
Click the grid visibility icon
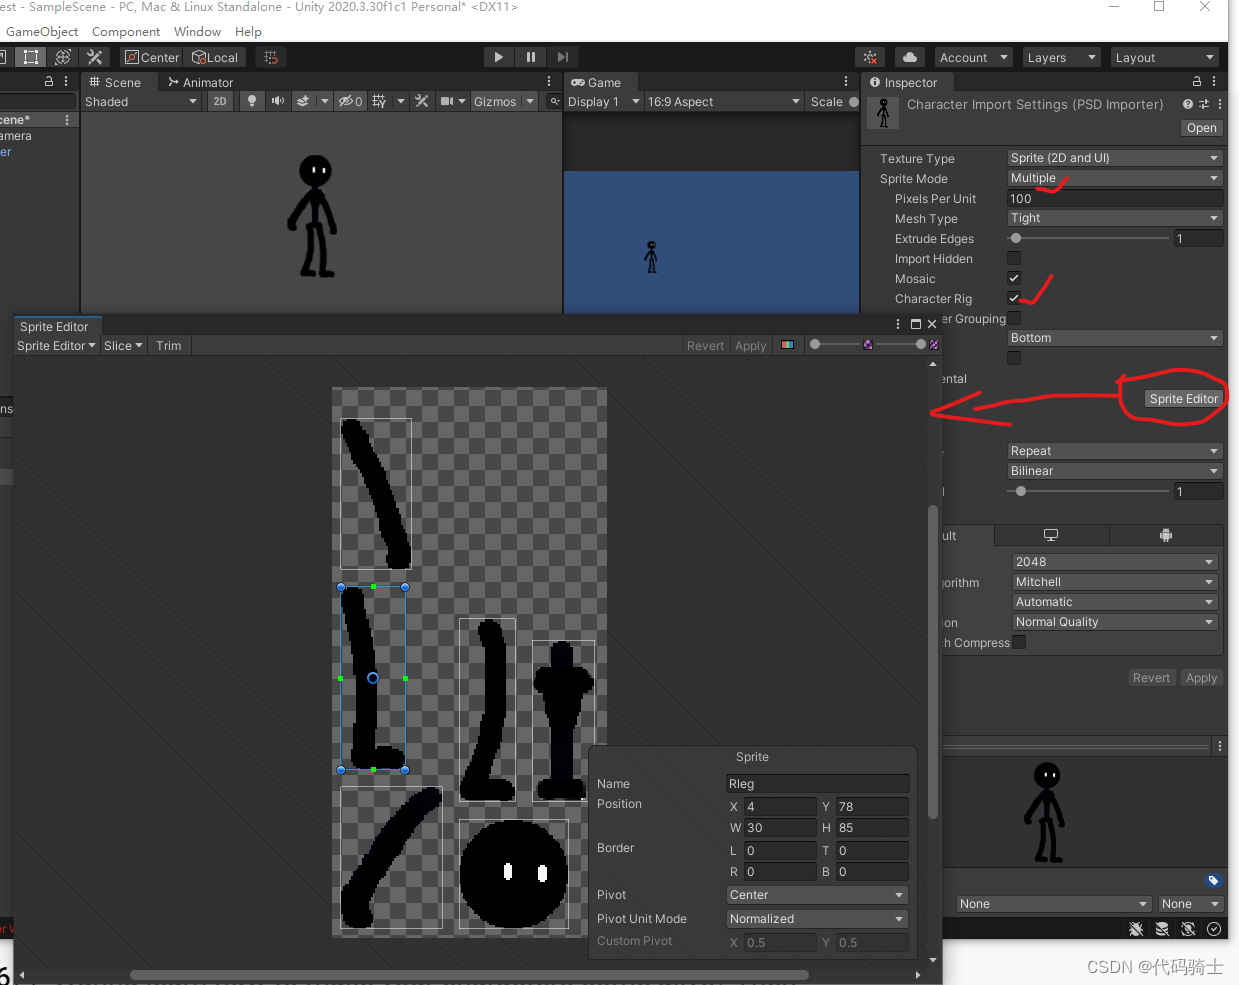pyautogui.click(x=378, y=101)
